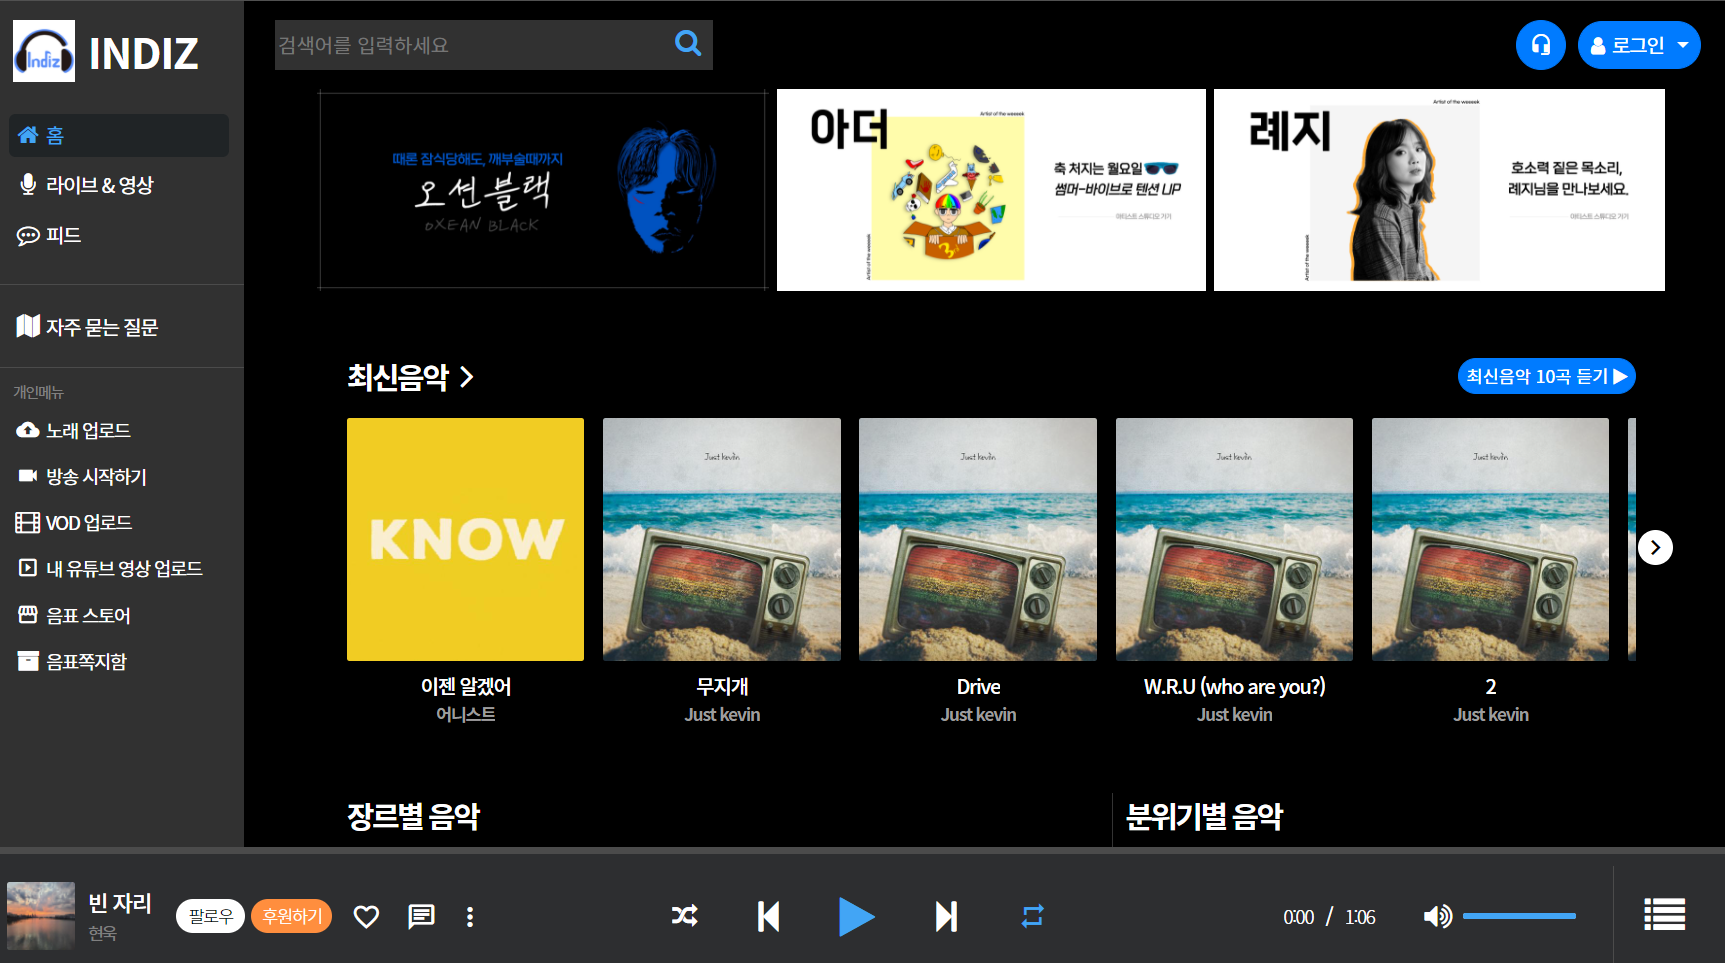Open the three-dot more options menu
This screenshot has width=1725, height=963.
pos(470,916)
